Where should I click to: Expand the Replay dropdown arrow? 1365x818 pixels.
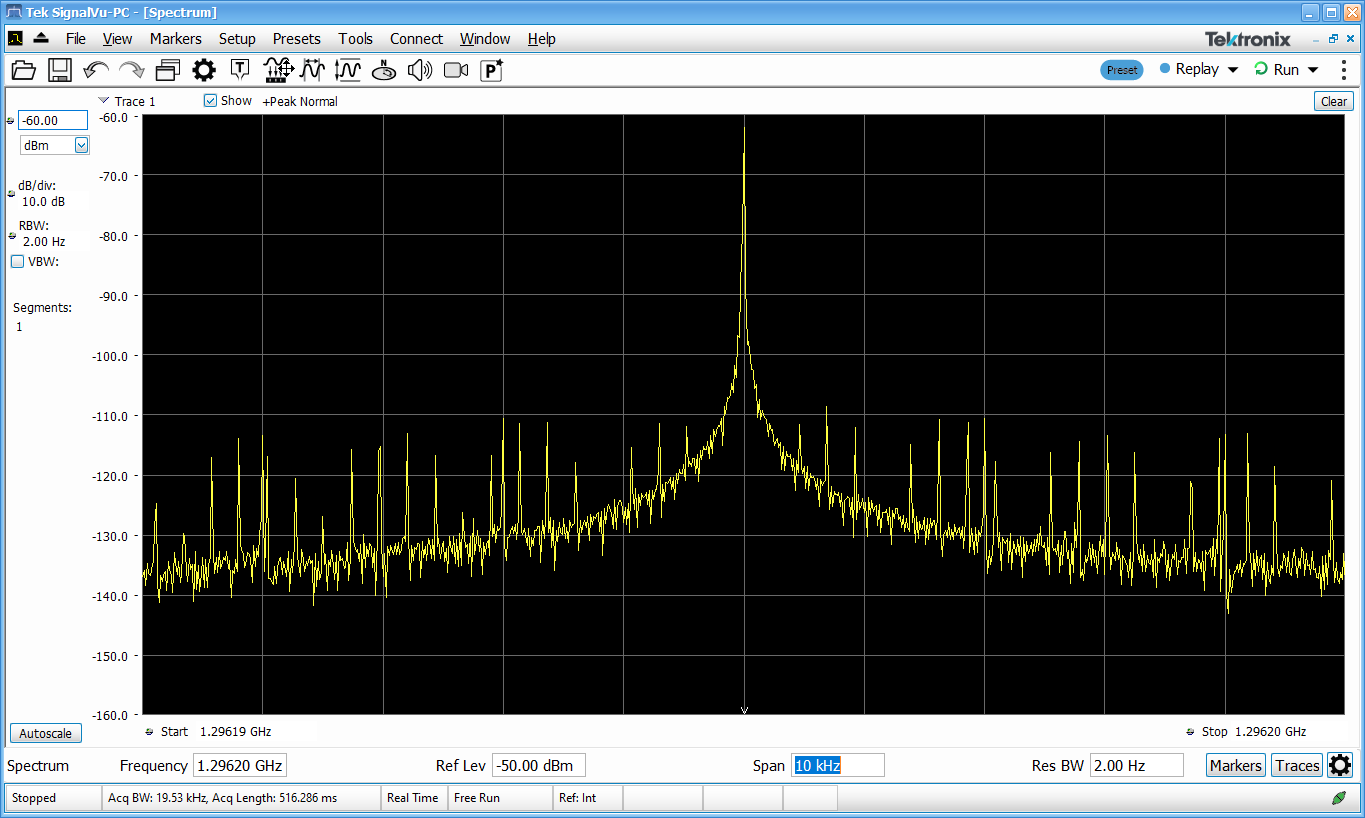(1233, 70)
